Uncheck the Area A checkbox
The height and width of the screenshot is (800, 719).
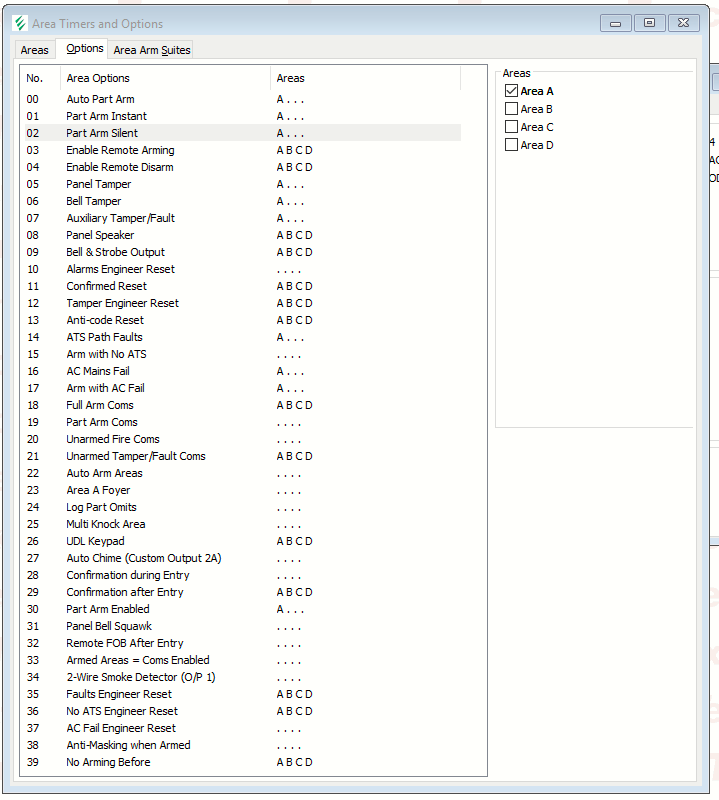(512, 91)
